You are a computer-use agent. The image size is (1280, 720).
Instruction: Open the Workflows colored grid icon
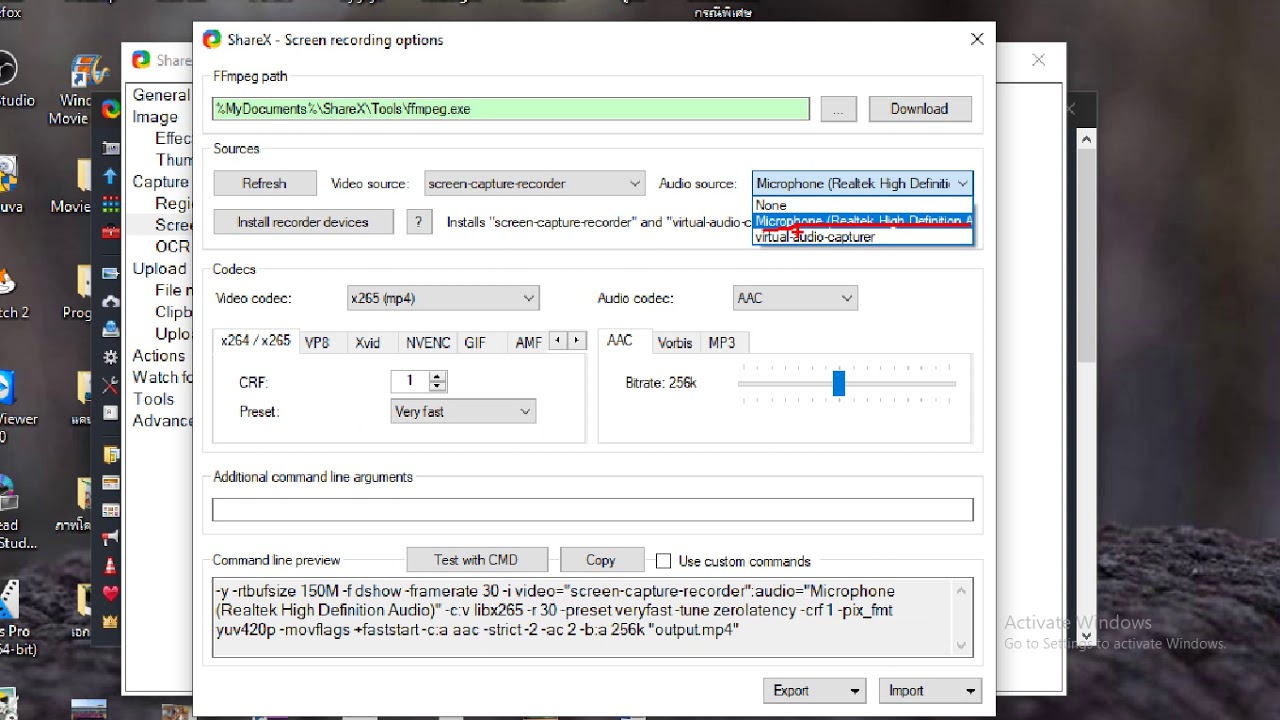click(110, 204)
